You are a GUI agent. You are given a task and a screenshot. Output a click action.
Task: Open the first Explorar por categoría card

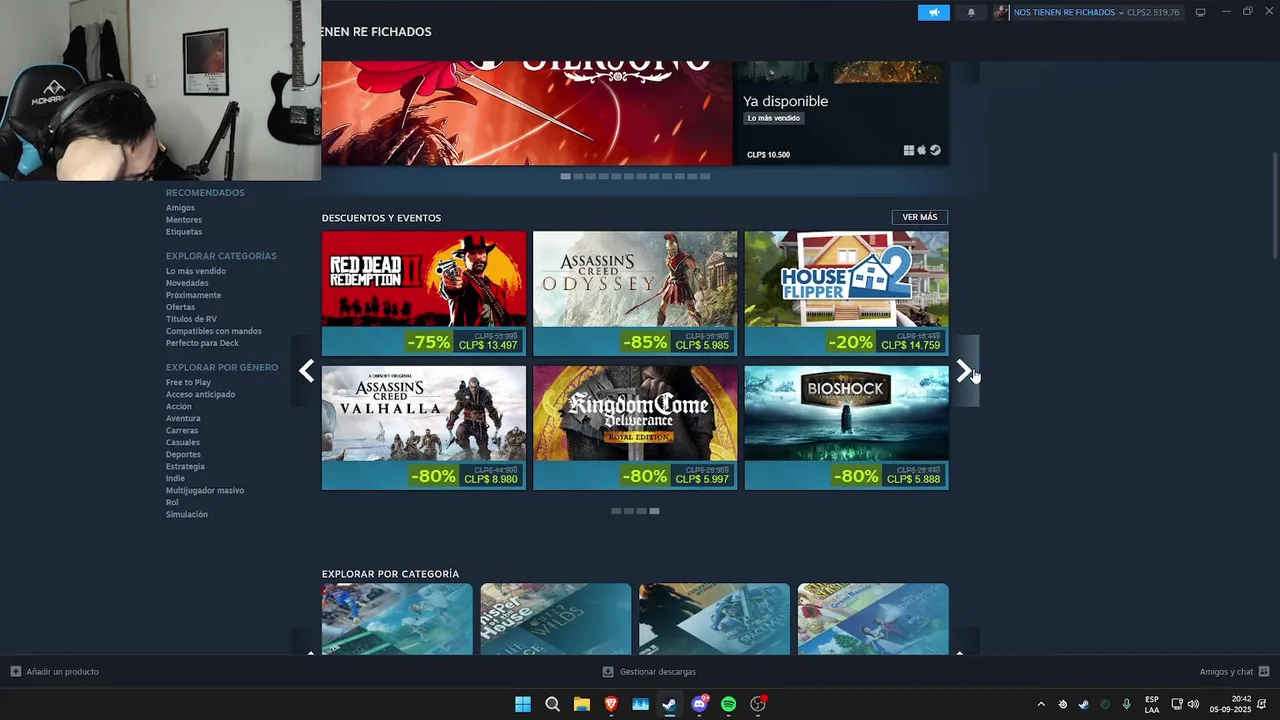click(x=397, y=619)
